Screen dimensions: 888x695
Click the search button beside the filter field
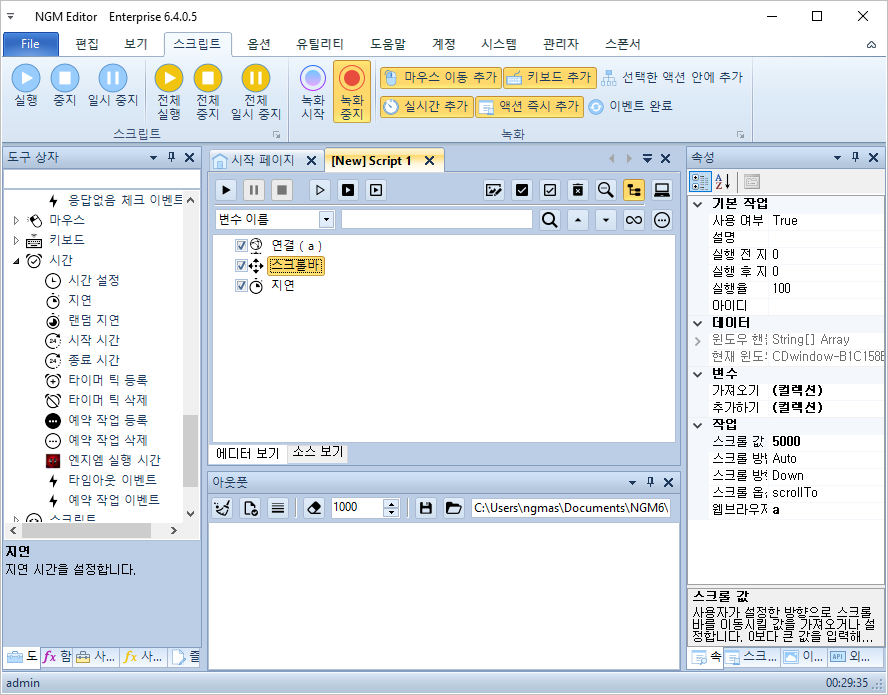(549, 220)
